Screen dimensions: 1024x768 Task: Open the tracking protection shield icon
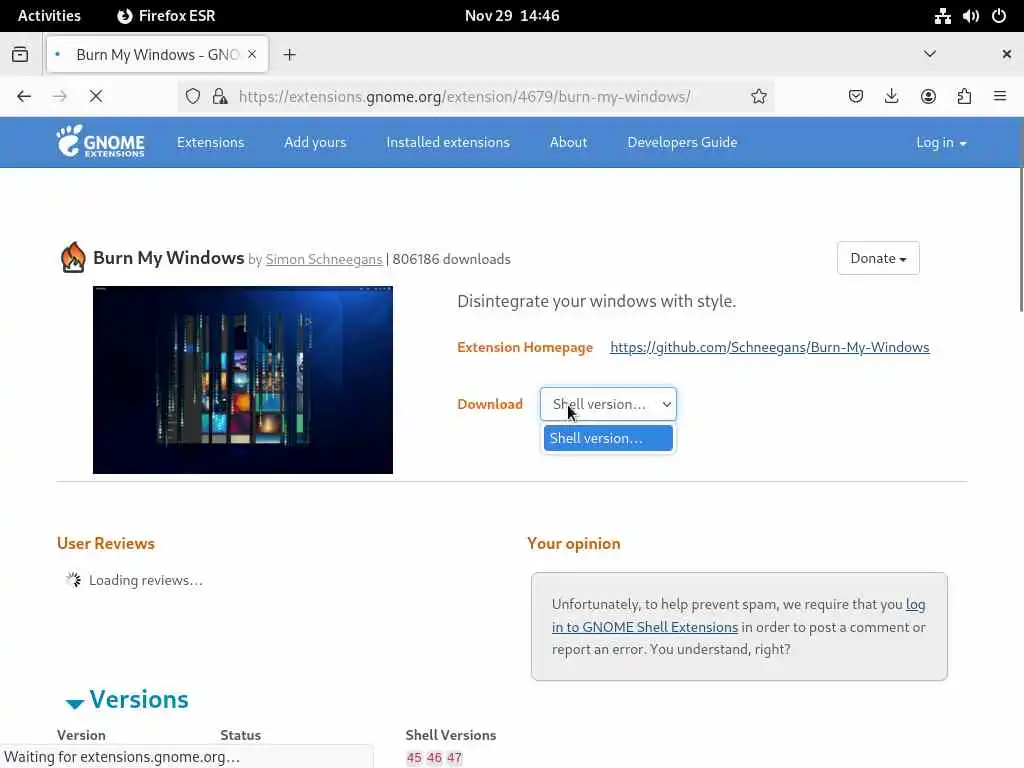(193, 97)
